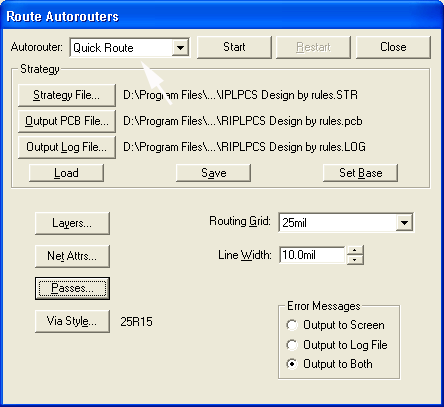The image size is (444, 407).
Task: Open the Passes settings
Action: coord(72,288)
